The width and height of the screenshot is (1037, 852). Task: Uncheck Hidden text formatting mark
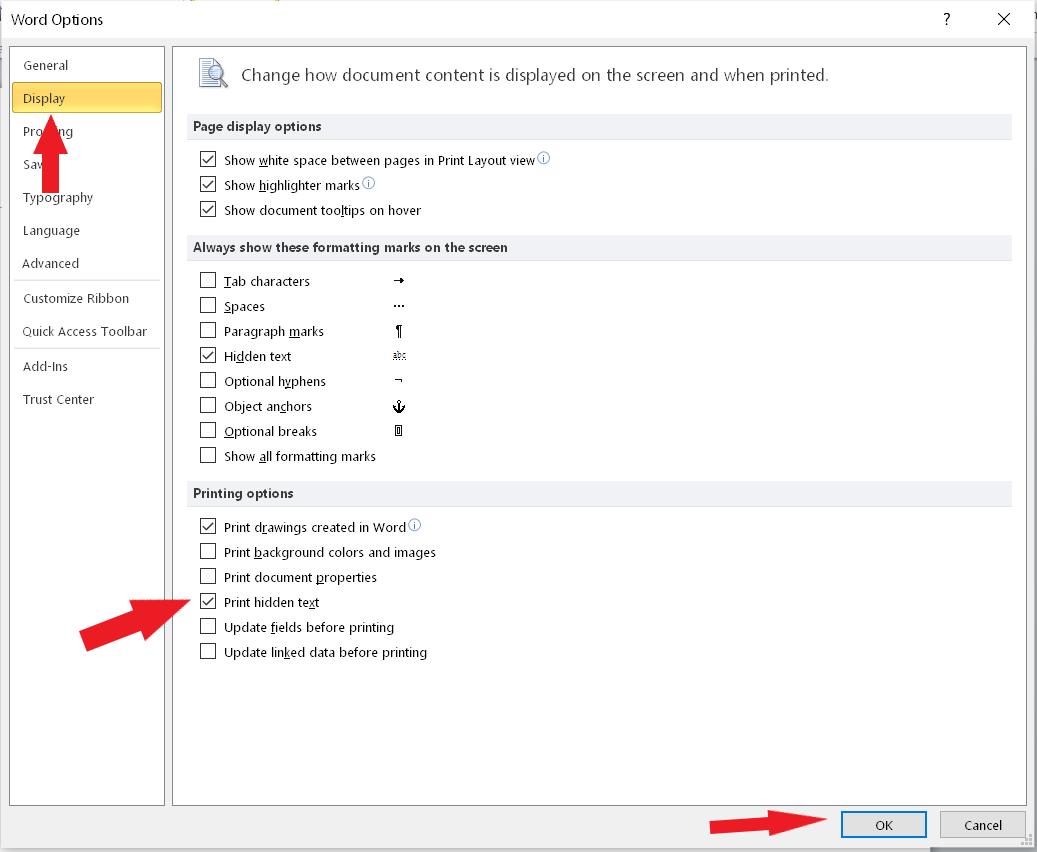(x=208, y=356)
